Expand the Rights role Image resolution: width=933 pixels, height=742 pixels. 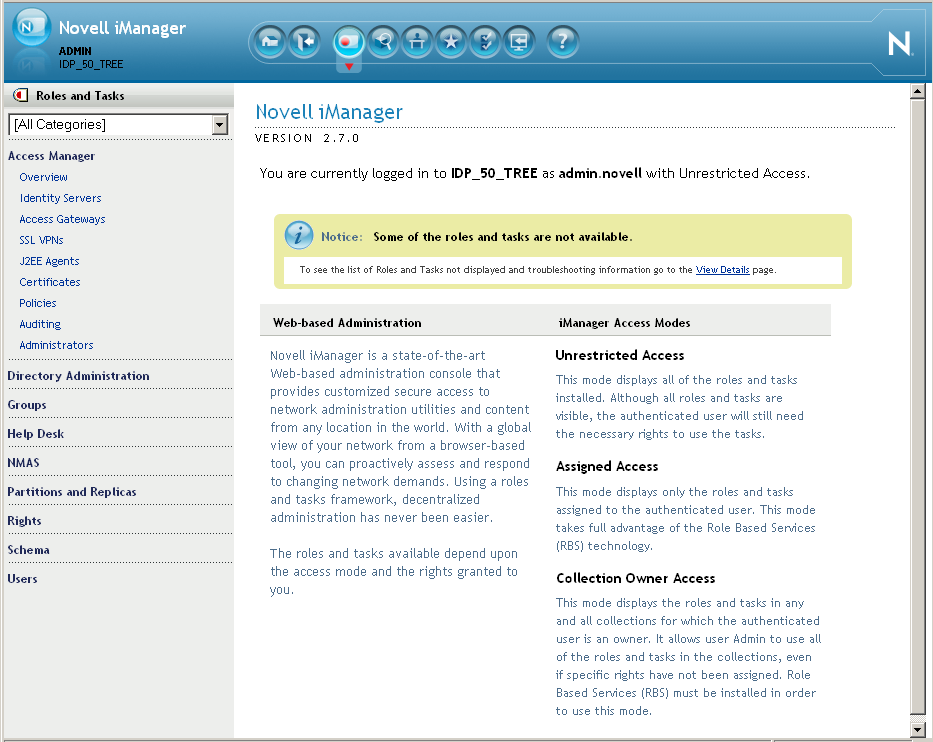(x=24, y=521)
